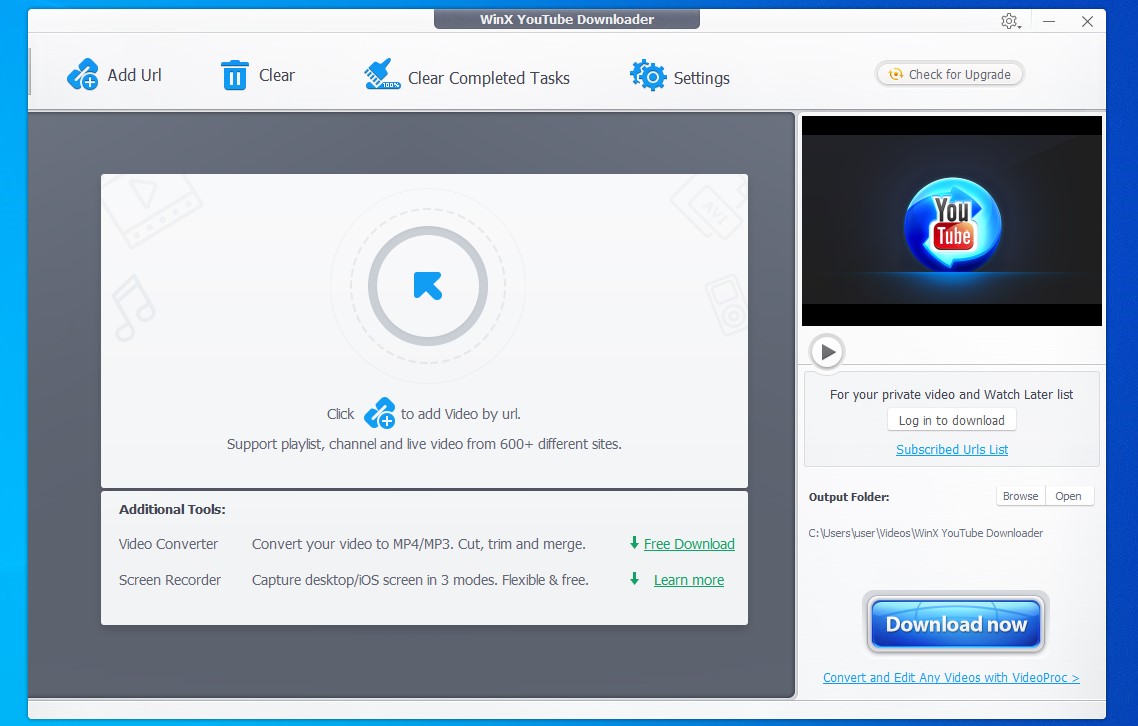Click the 'Clear' toolbar label
1138x726 pixels.
(277, 75)
